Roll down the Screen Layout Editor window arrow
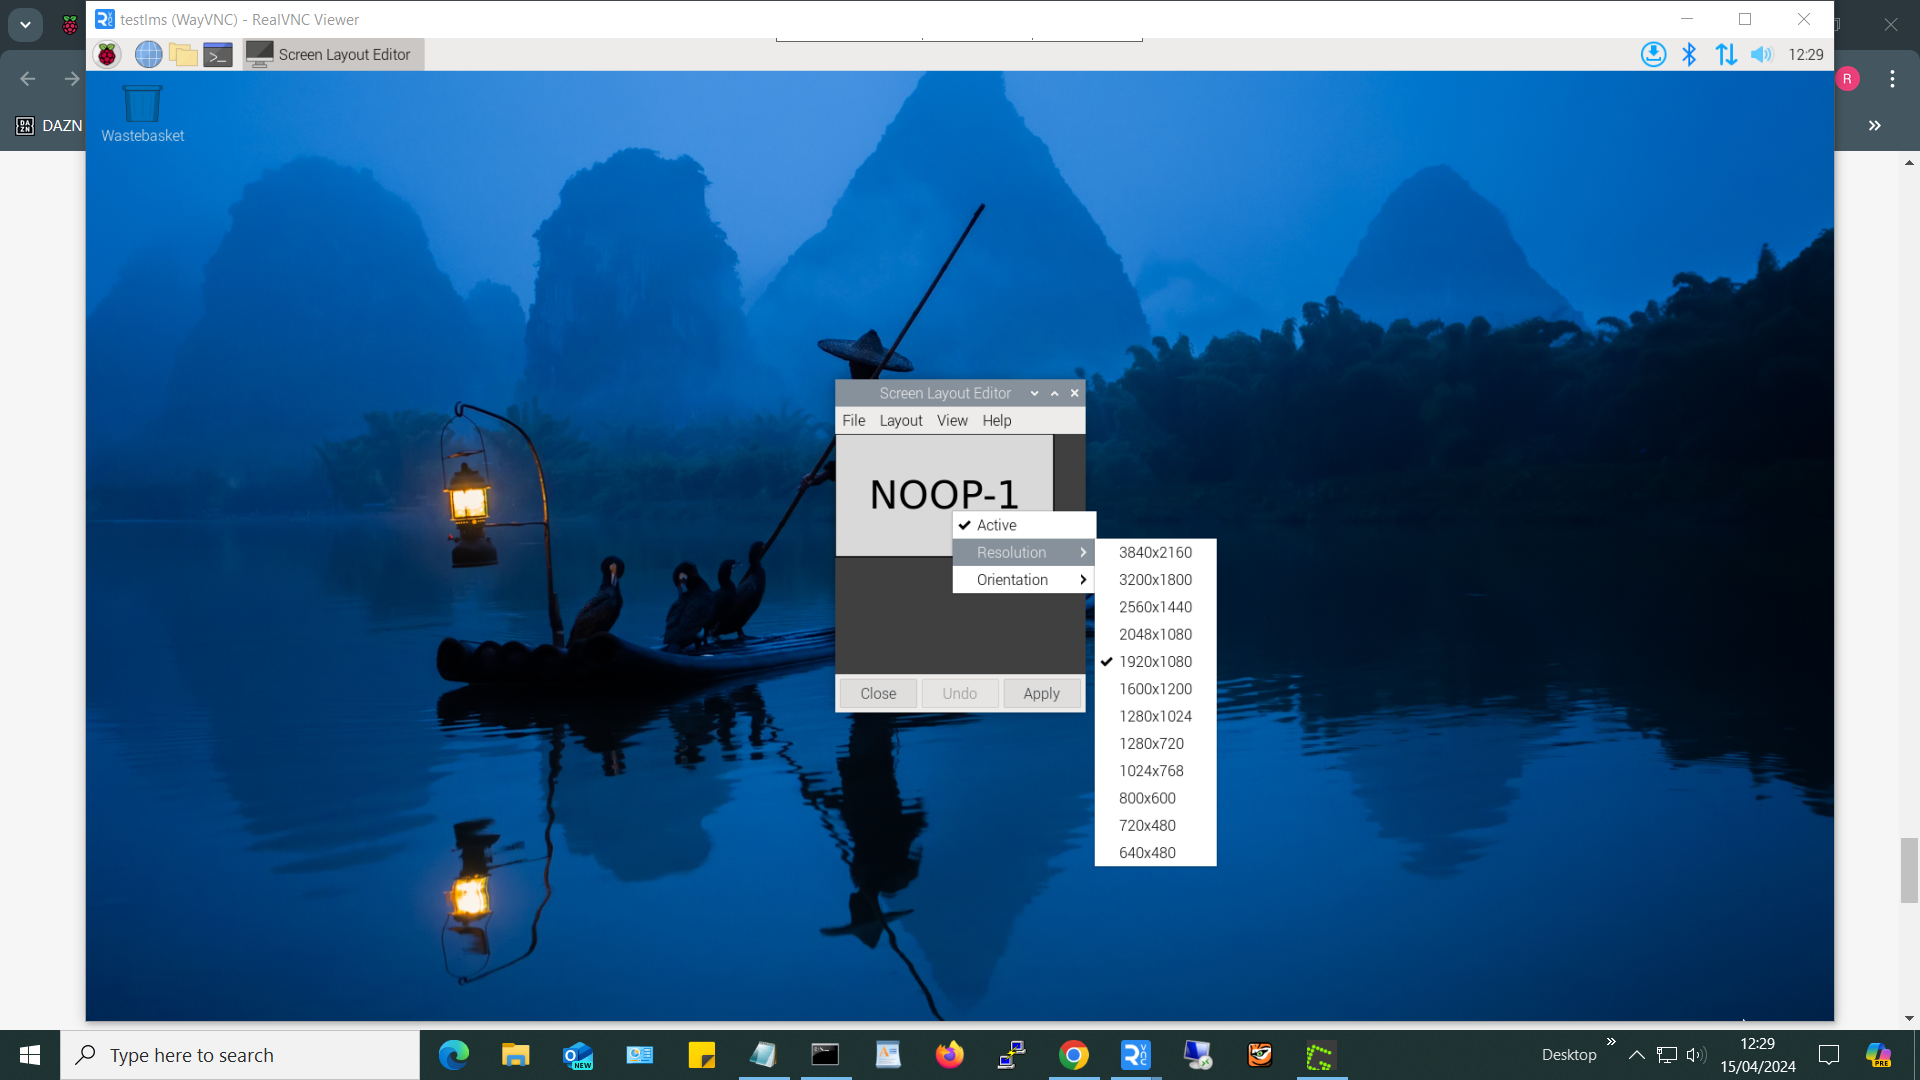The width and height of the screenshot is (1920, 1080). [1034, 393]
